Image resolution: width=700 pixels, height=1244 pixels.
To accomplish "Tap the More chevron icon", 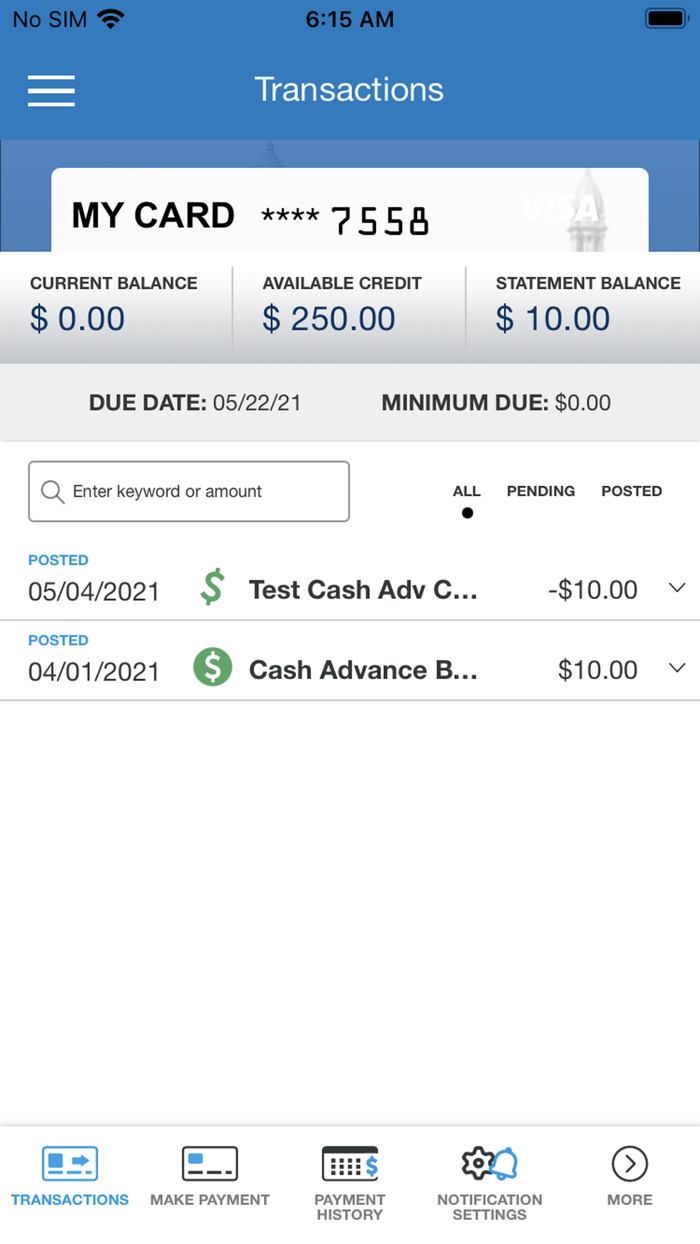I will pos(629,1163).
